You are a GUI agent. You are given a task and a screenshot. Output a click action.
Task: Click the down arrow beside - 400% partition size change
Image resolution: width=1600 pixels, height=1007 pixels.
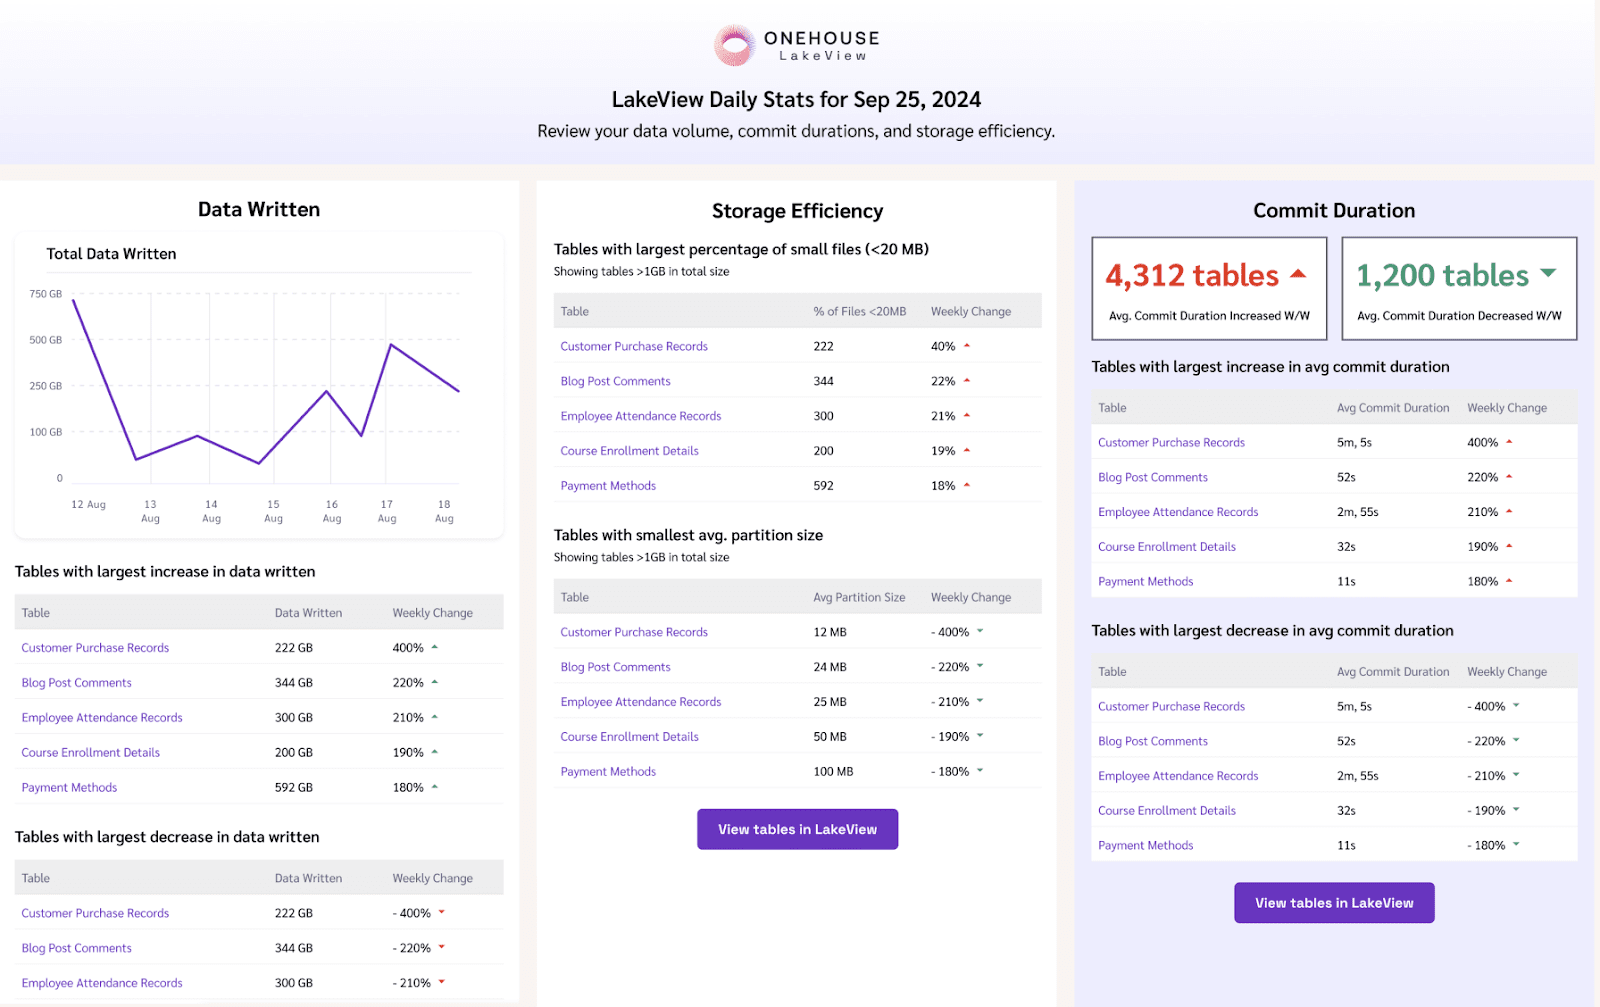pyautogui.click(x=980, y=631)
